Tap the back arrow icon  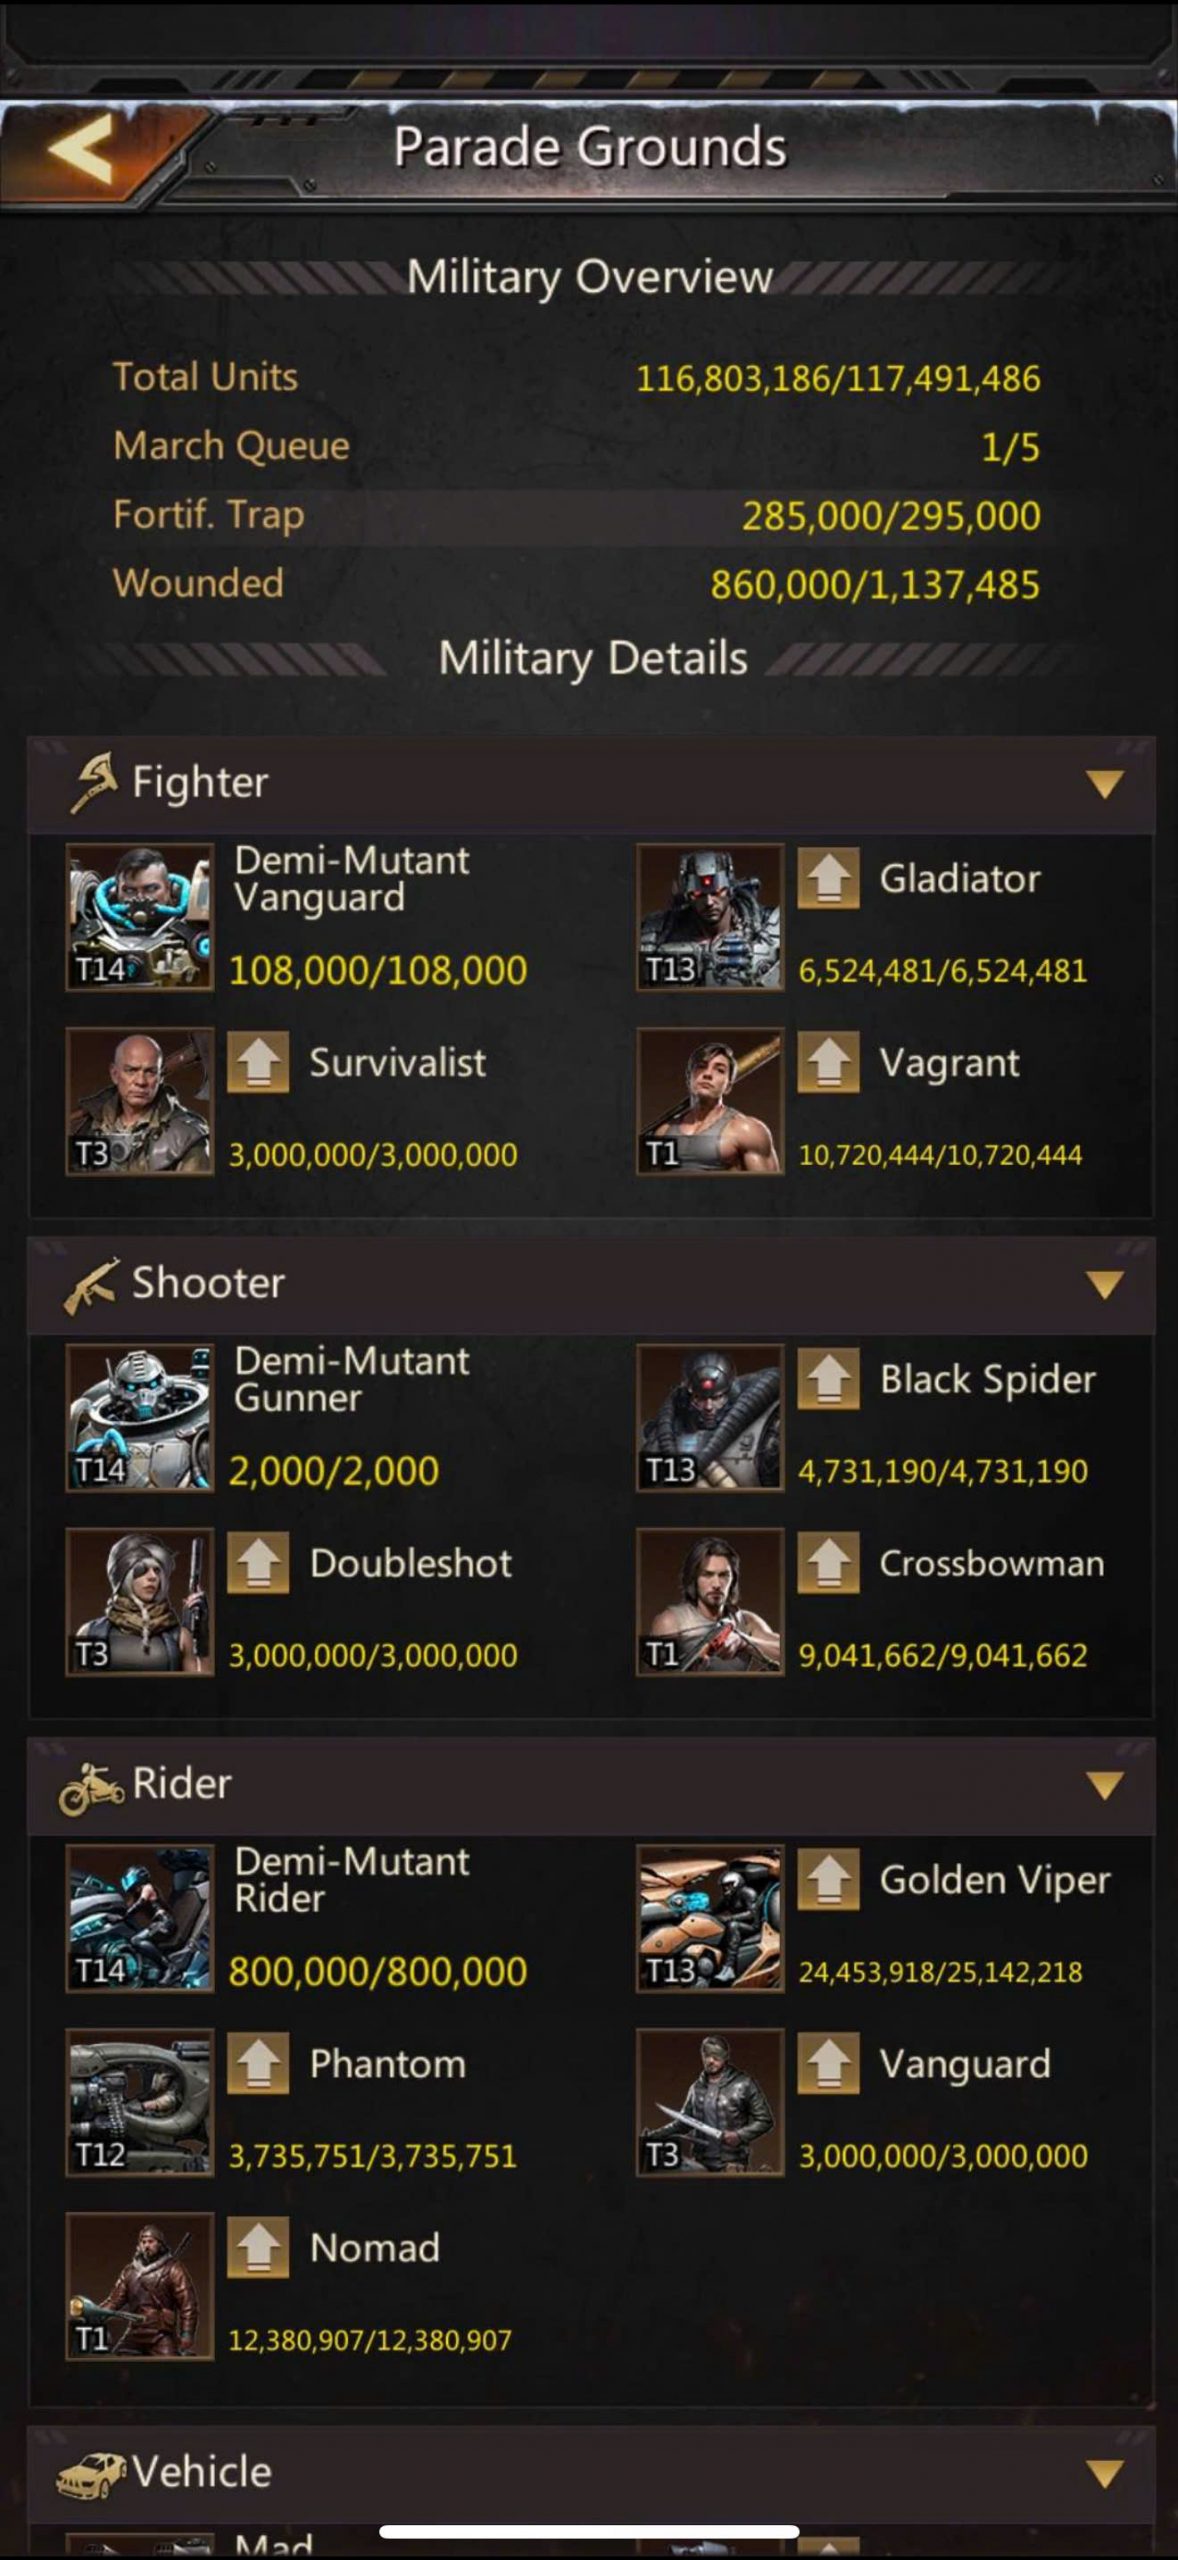[x=80, y=148]
